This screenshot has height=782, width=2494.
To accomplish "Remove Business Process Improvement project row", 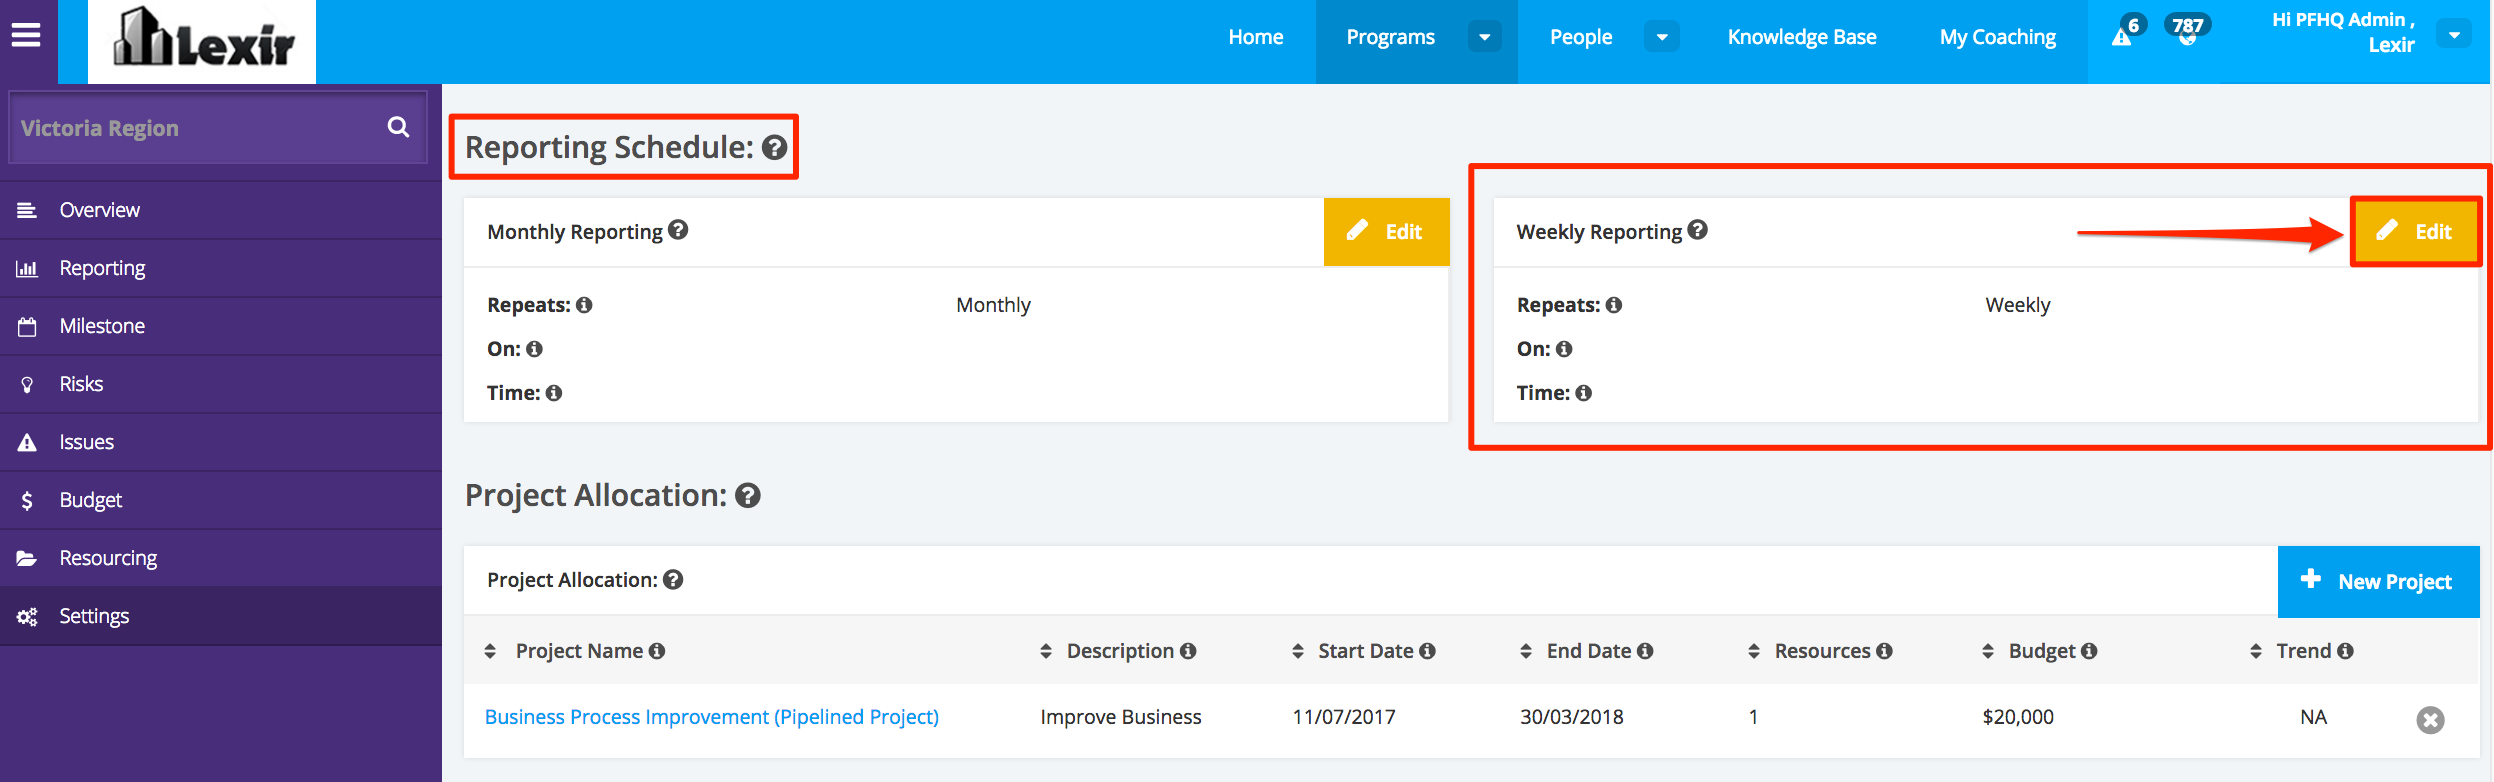I will 2430,720.
